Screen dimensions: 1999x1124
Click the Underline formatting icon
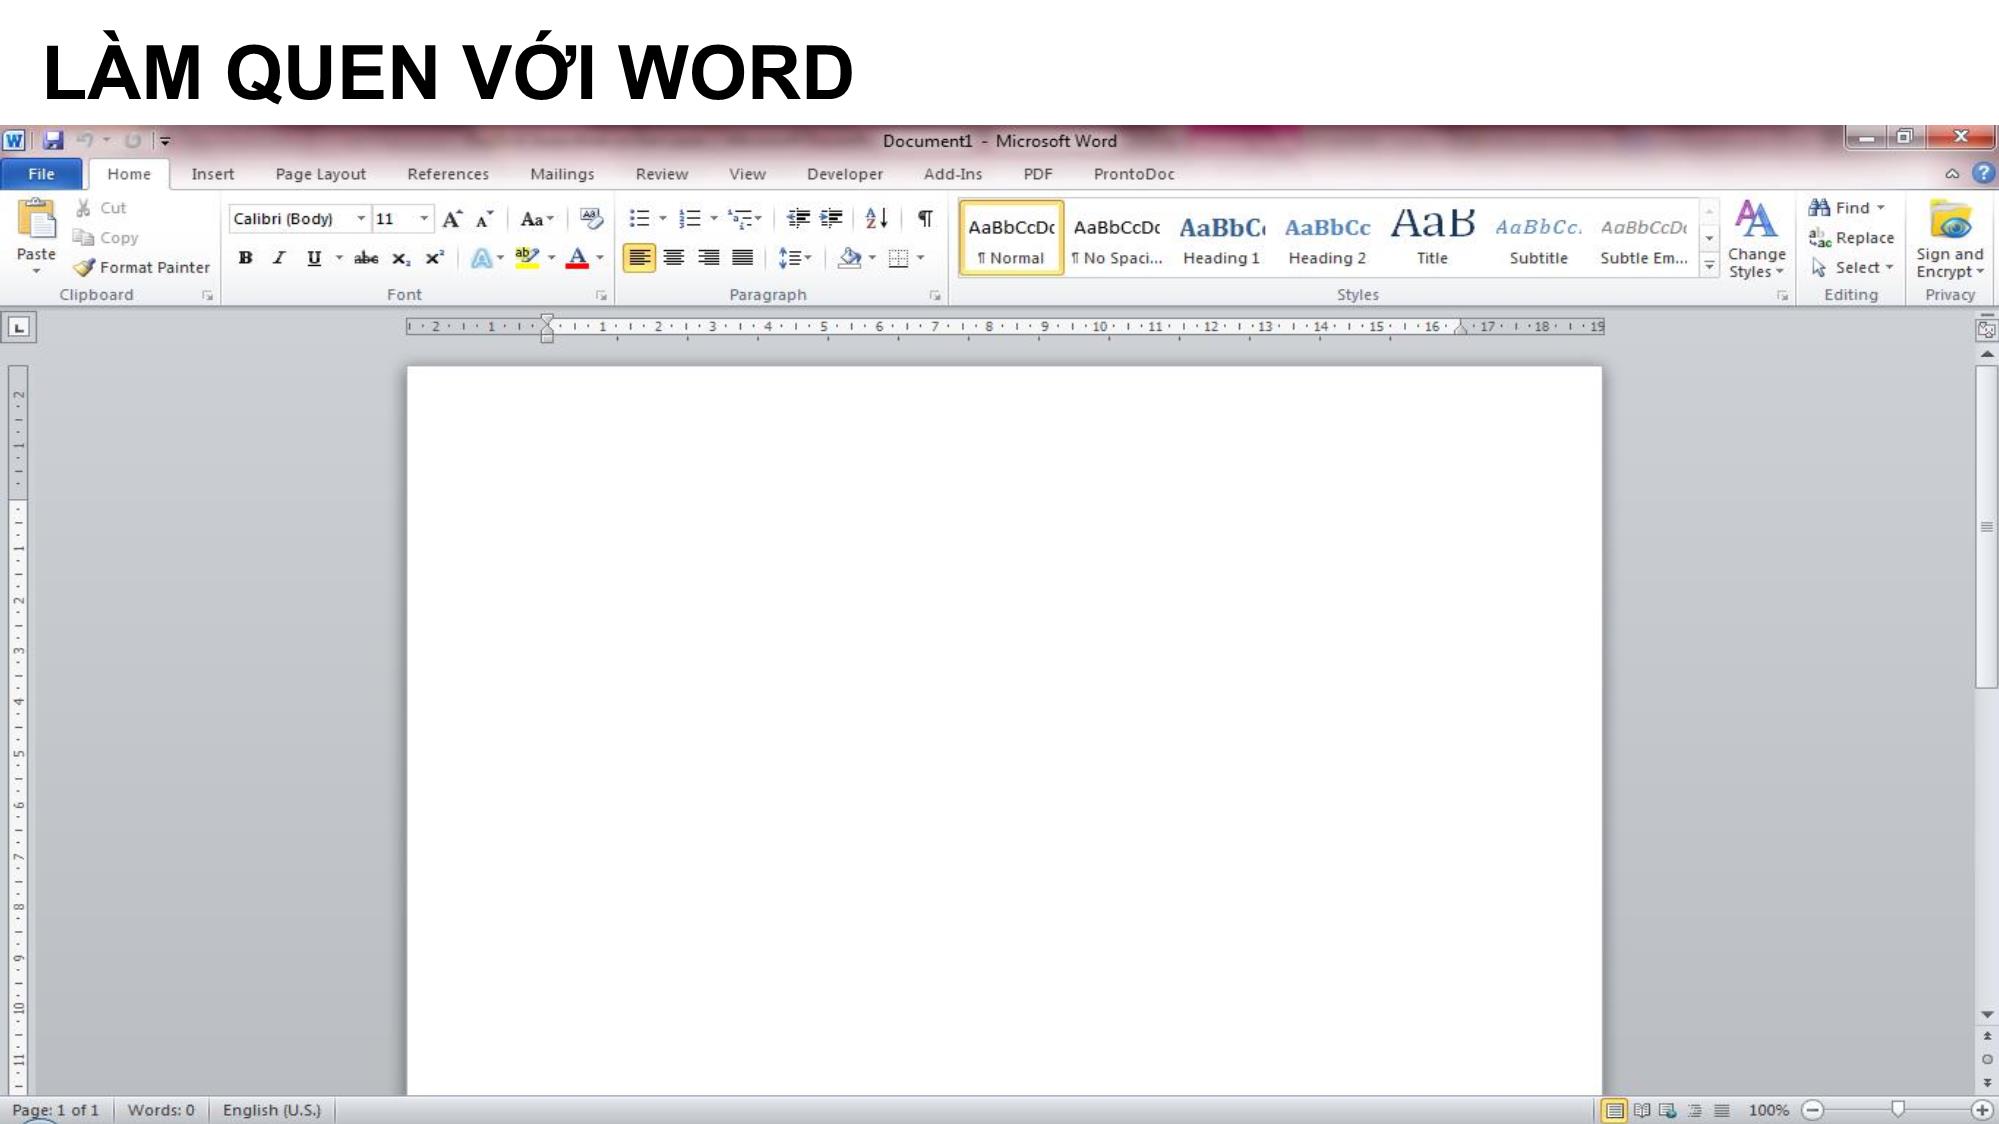[x=313, y=258]
